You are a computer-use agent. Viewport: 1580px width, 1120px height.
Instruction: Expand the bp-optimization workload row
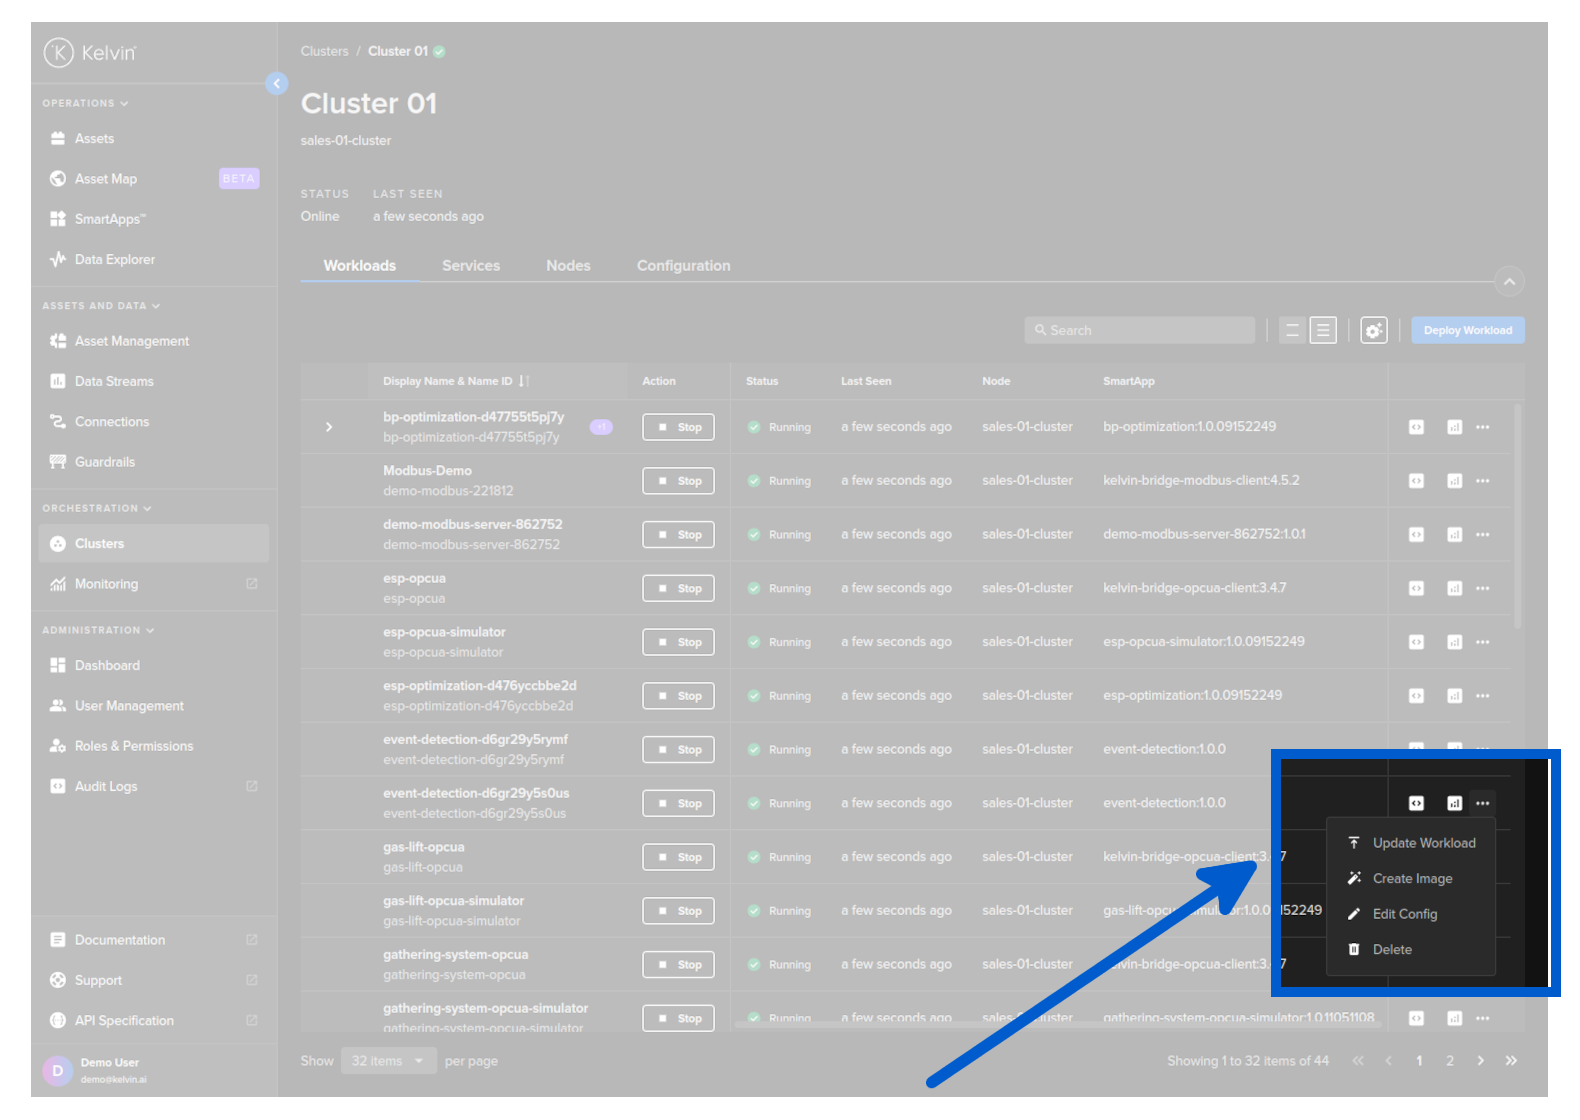coord(329,427)
